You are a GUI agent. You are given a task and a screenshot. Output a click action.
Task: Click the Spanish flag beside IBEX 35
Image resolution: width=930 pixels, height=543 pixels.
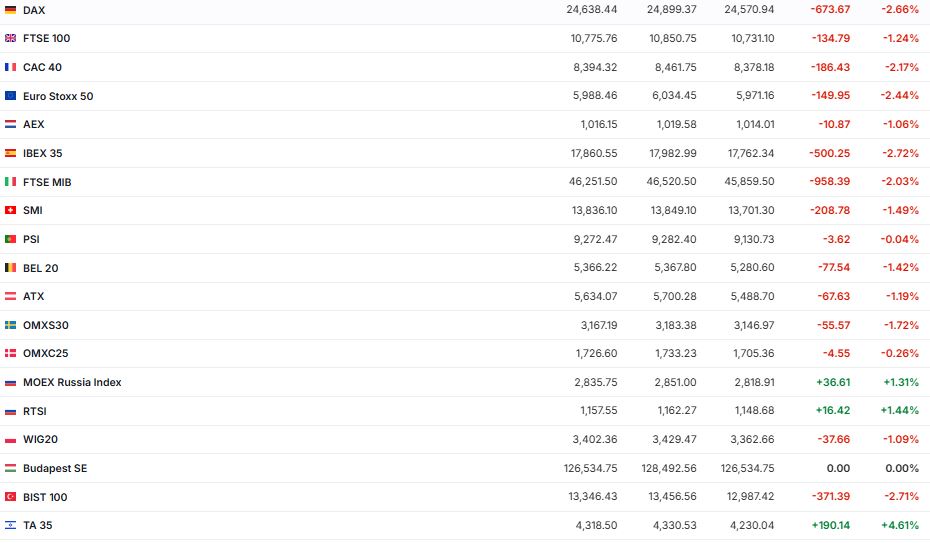pyautogui.click(x=10, y=153)
